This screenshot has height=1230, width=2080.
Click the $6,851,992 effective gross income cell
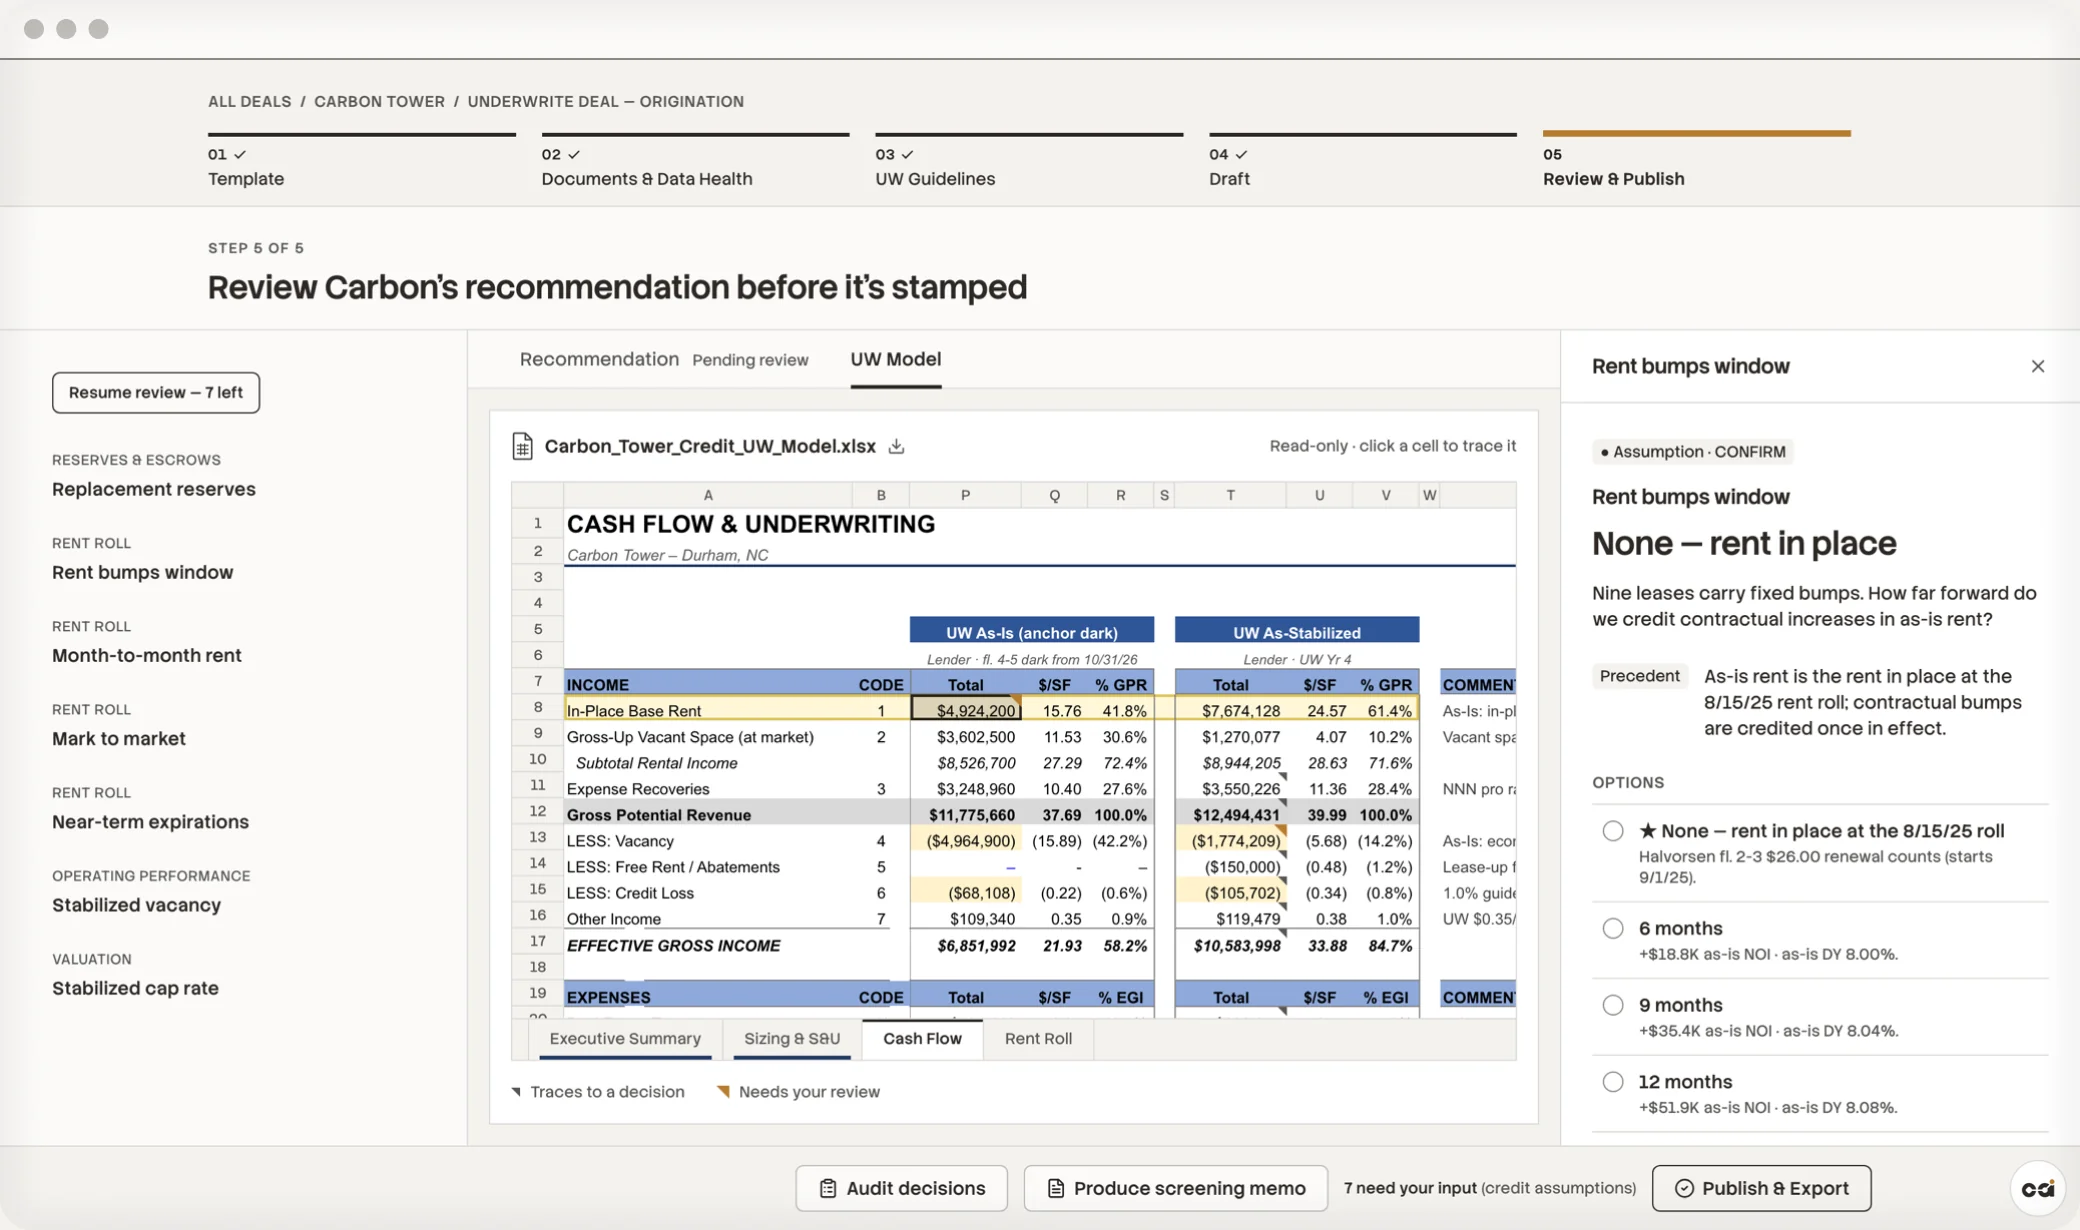click(965, 945)
